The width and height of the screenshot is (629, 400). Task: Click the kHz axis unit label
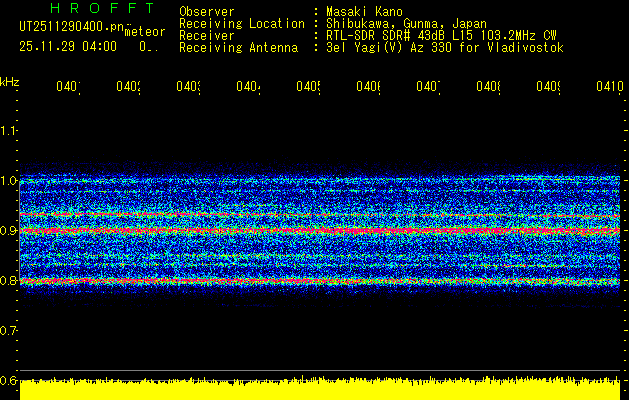10,80
